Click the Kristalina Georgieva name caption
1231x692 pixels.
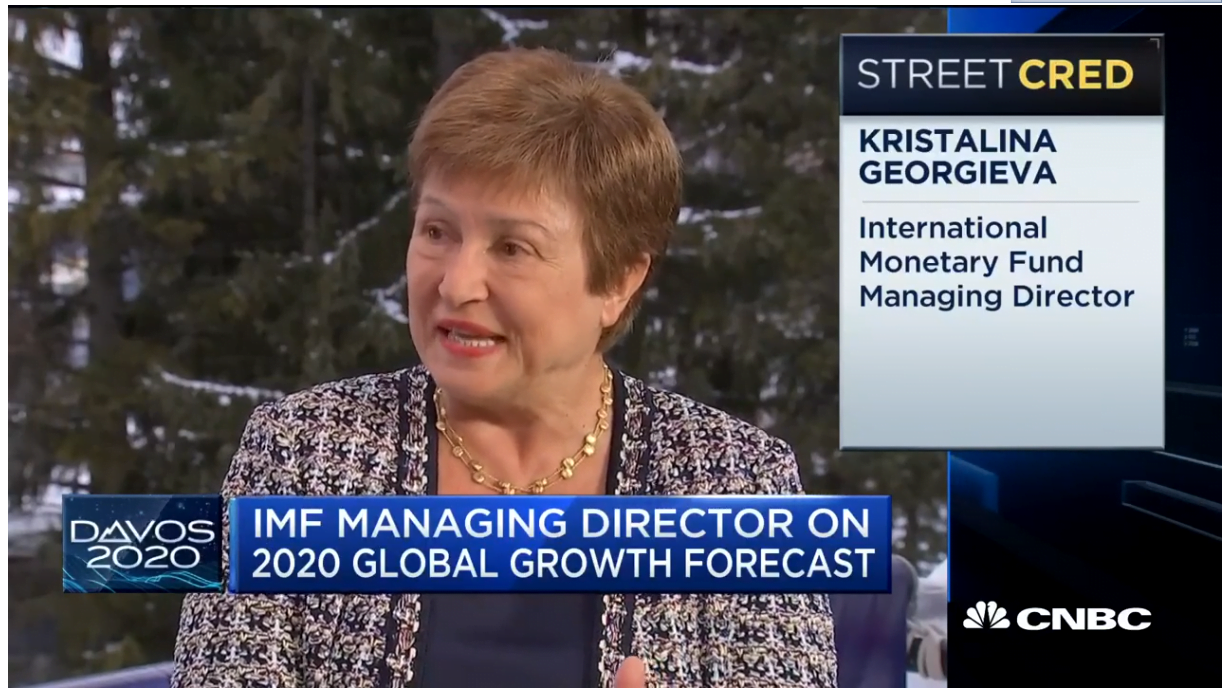pos(957,157)
